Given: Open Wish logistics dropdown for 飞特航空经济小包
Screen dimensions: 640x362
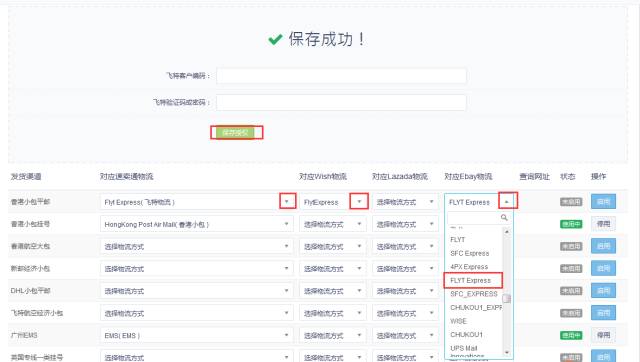Looking at the screenshot, I should [x=333, y=313].
